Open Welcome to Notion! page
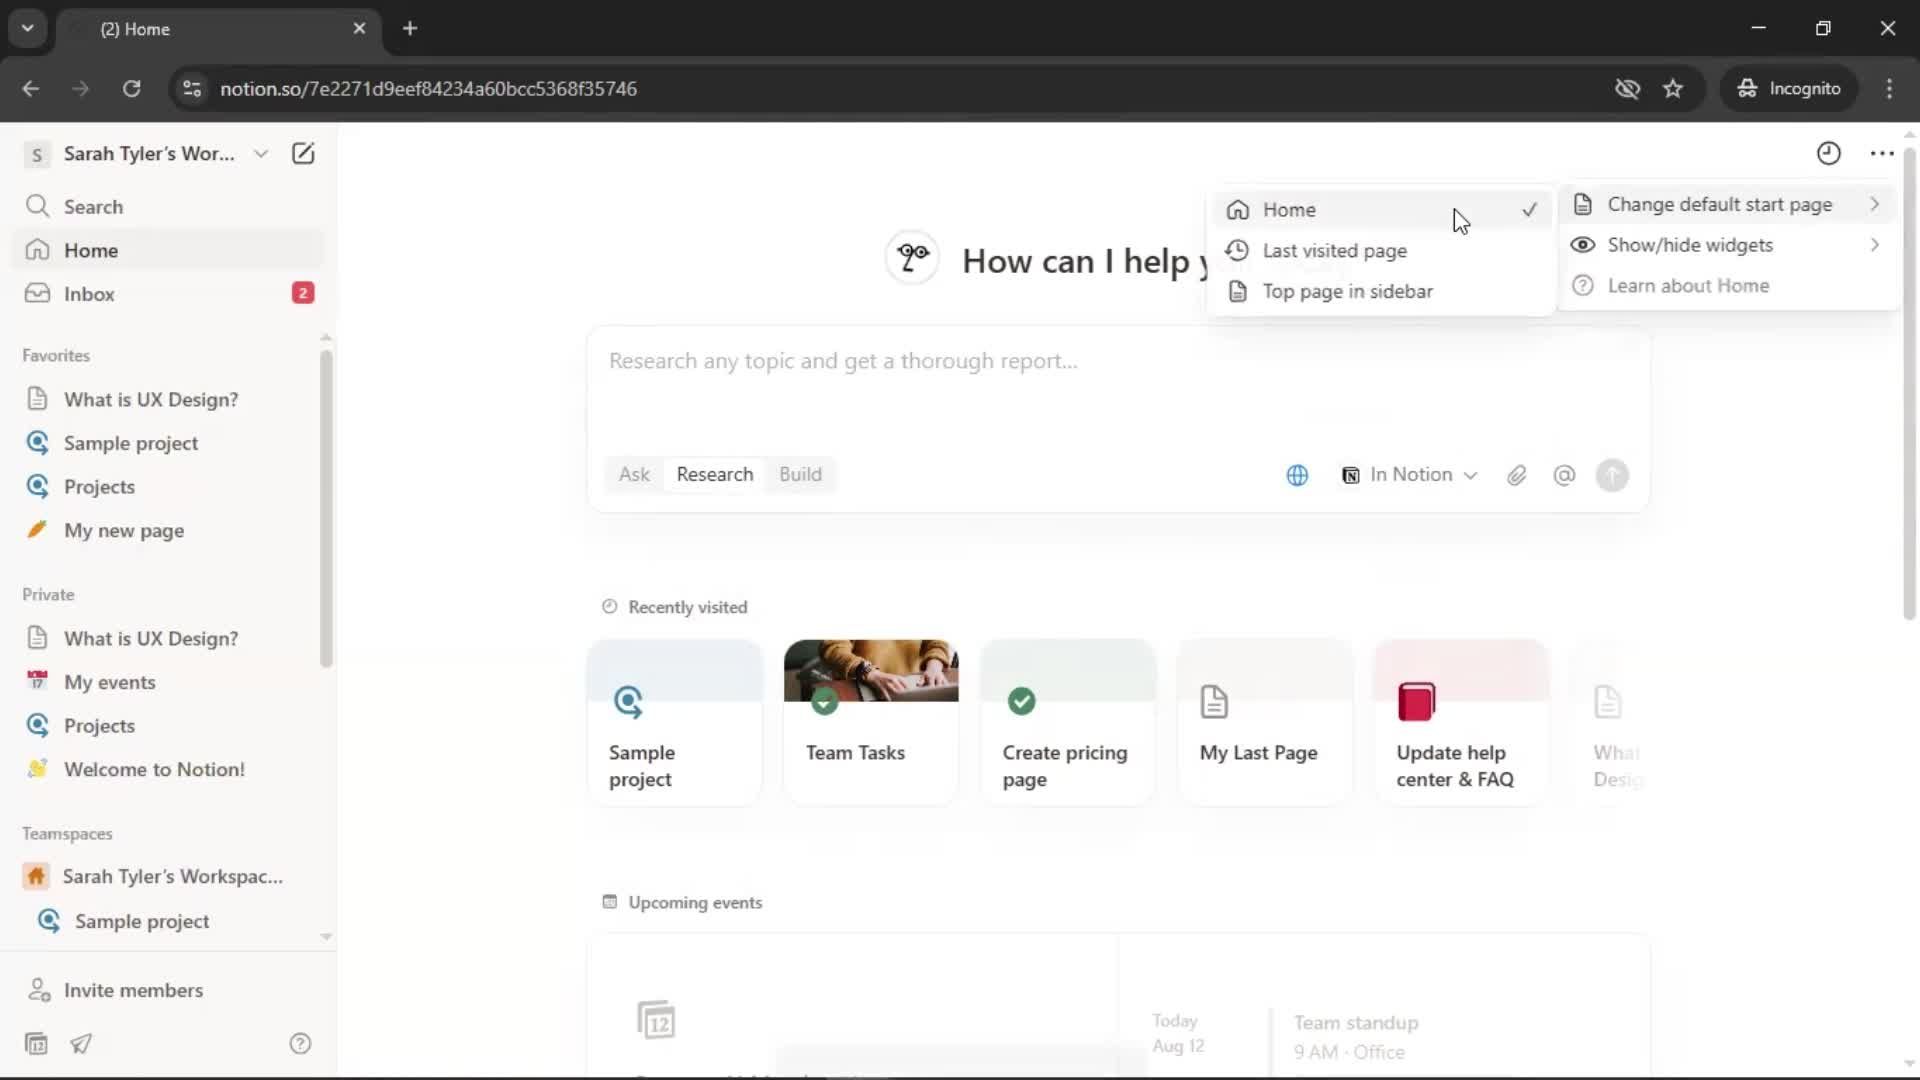The image size is (1920, 1080). coord(168,770)
